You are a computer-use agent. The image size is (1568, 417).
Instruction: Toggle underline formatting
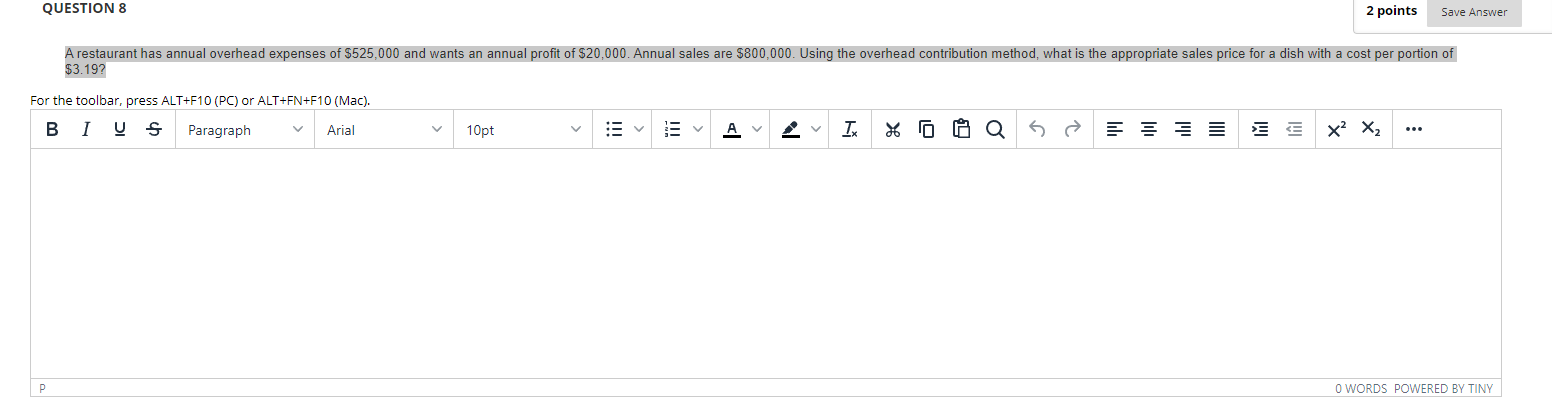120,130
